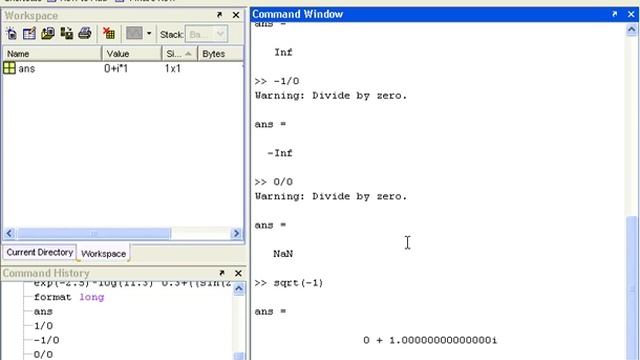Select the ans variable icon in Workspace
The width and height of the screenshot is (640, 360).
[x=9, y=68]
